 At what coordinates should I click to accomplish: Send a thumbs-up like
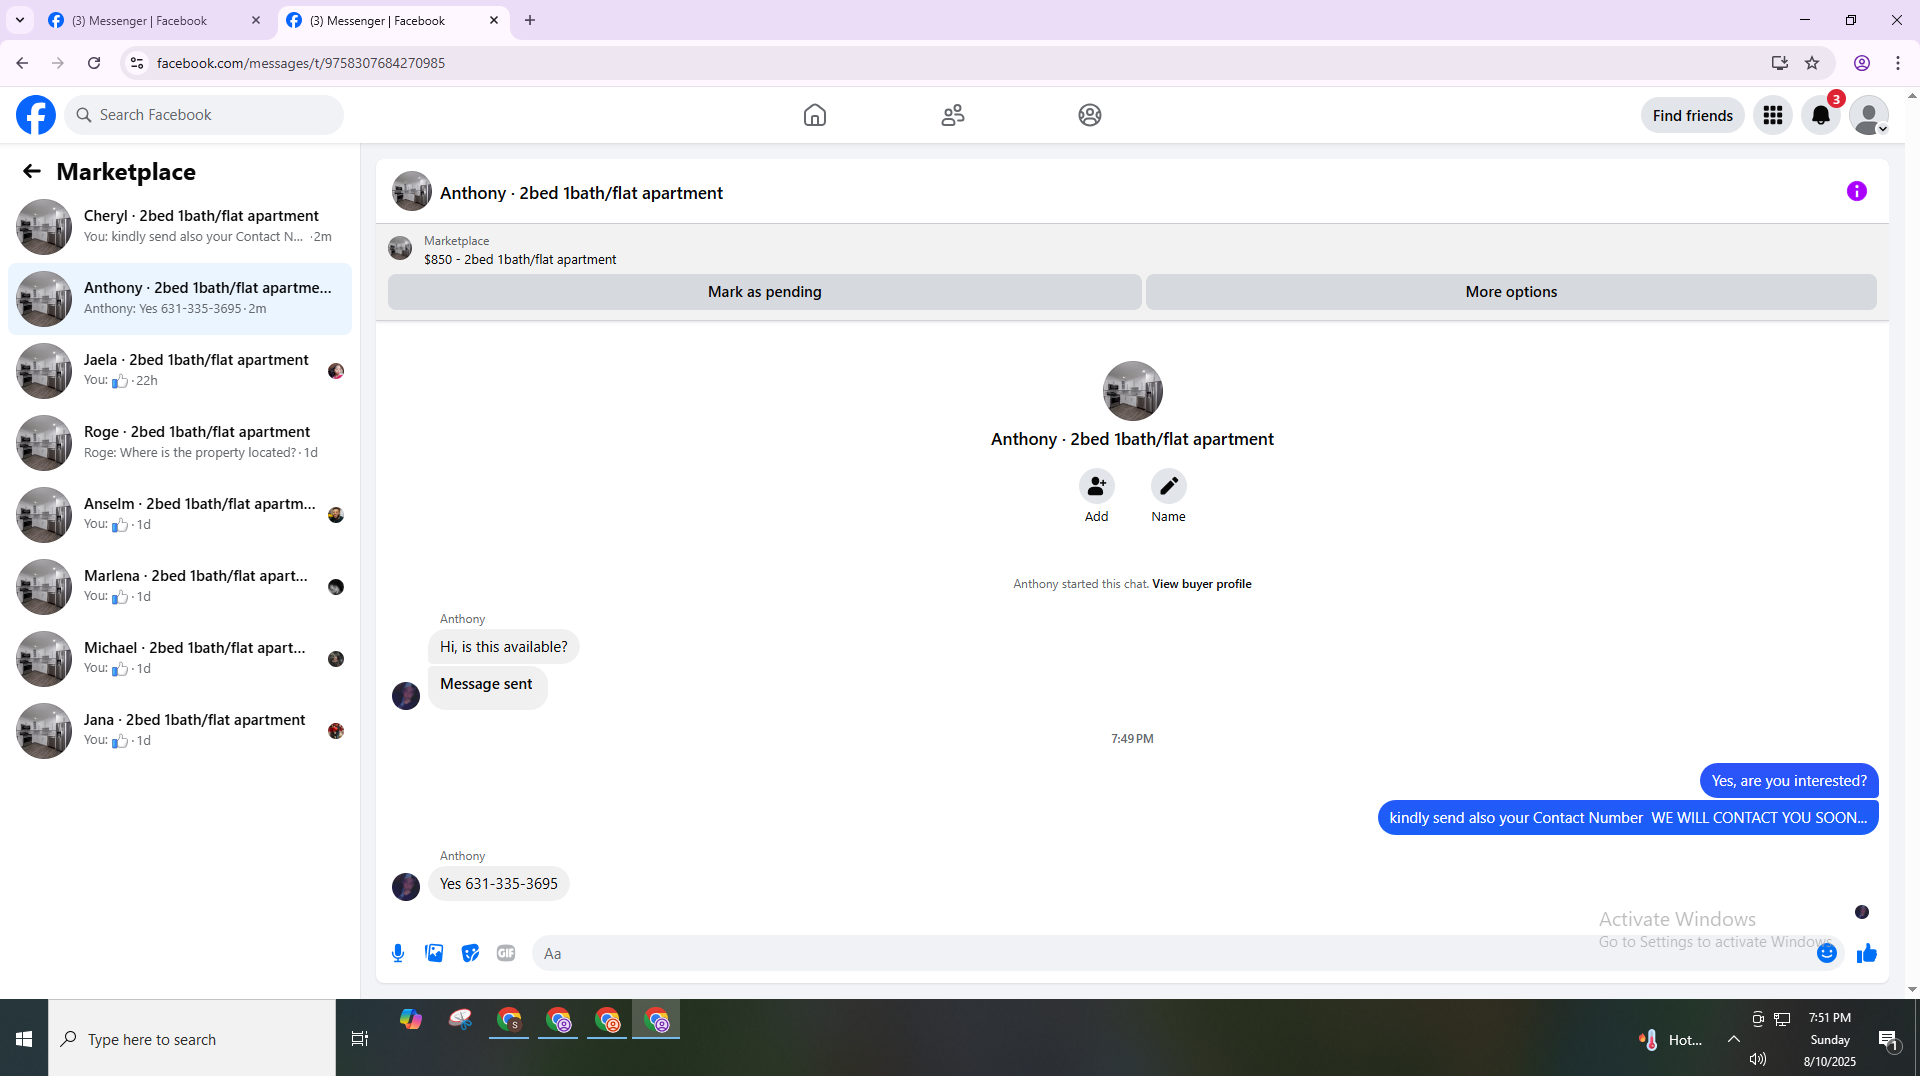click(x=1867, y=953)
